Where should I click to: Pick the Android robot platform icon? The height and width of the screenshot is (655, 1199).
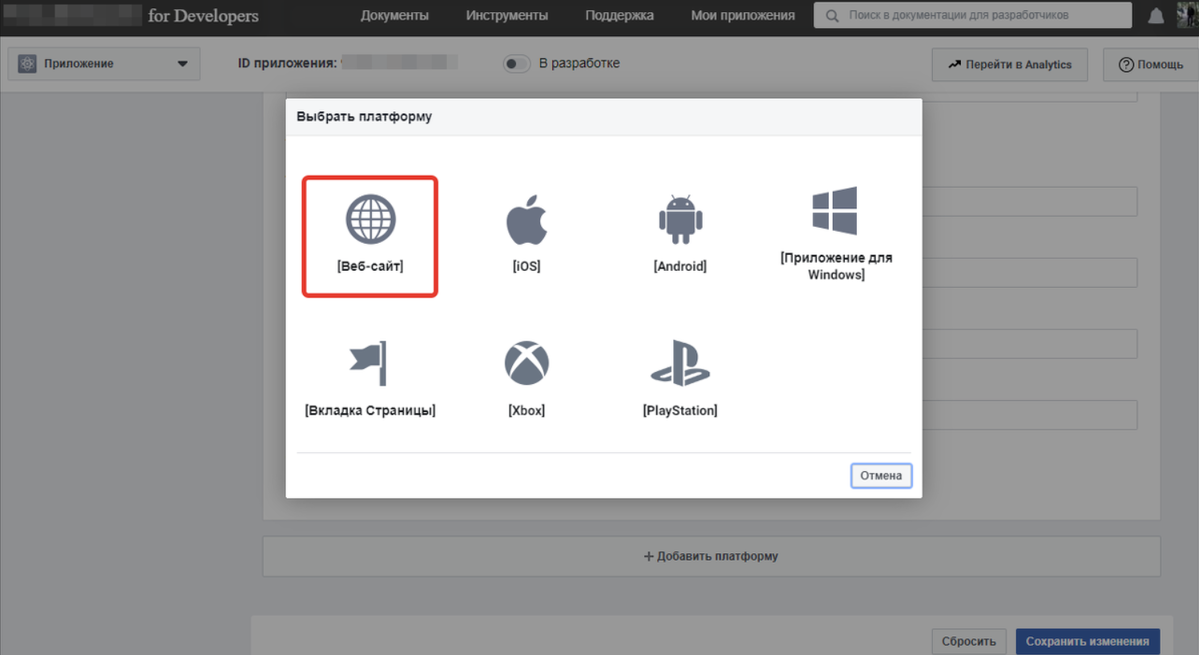tap(680, 219)
